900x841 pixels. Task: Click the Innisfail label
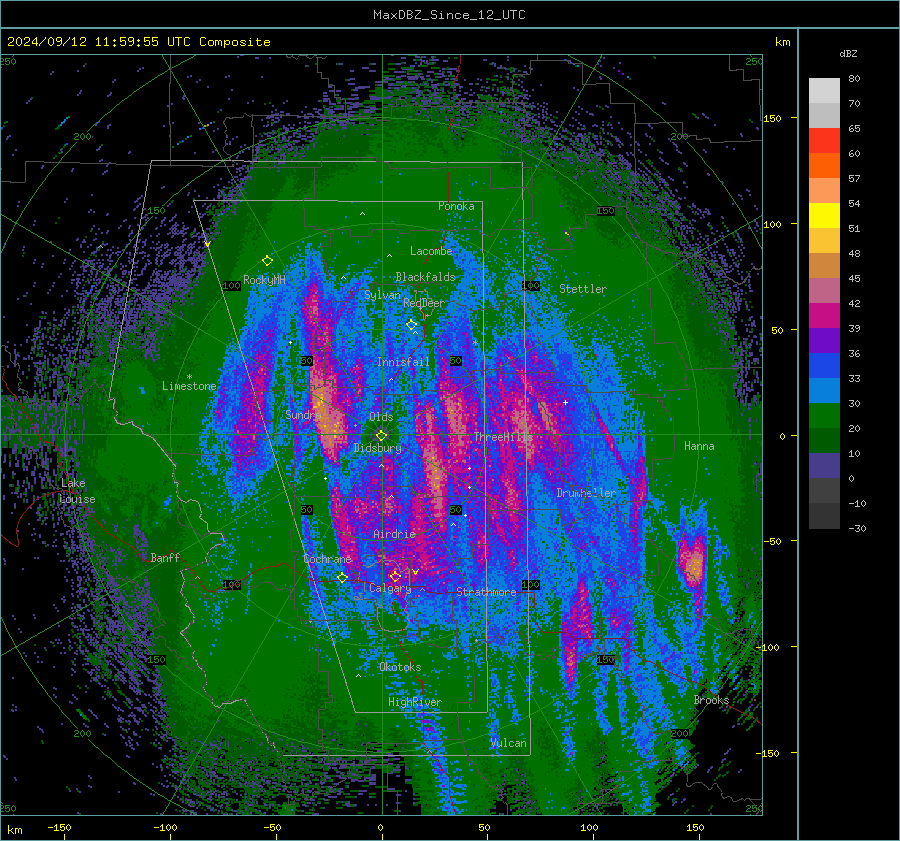pos(403,362)
